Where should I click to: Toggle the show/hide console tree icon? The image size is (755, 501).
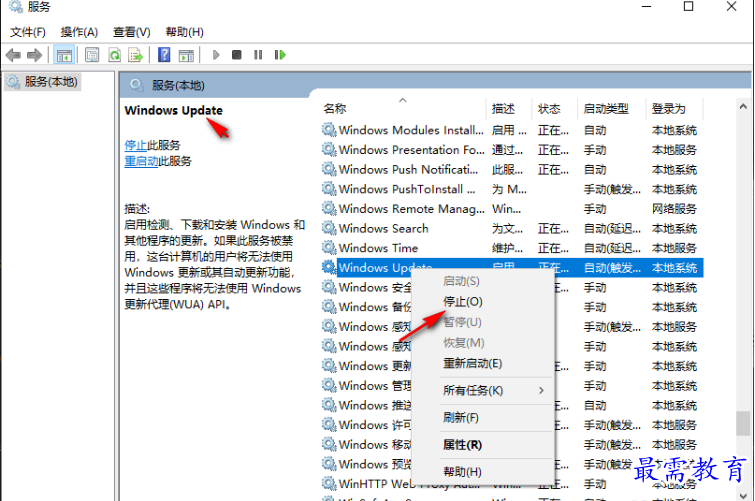(x=64, y=55)
